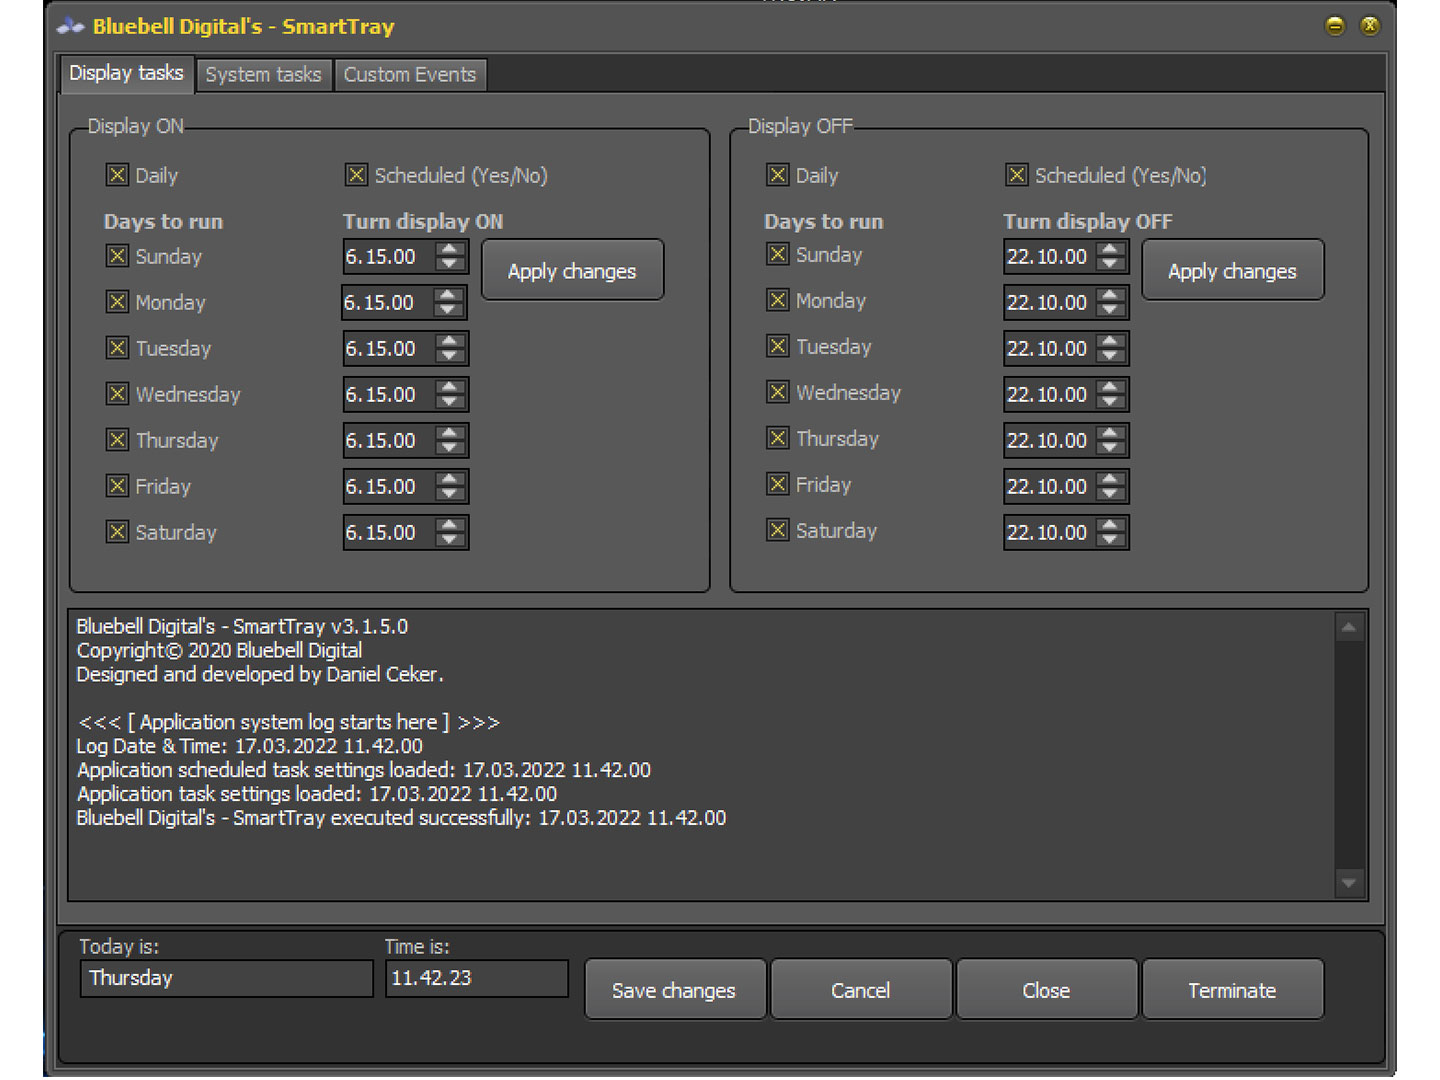Lower Display OFF Saturday time using down arrow
1440x1080 pixels.
(1110, 540)
